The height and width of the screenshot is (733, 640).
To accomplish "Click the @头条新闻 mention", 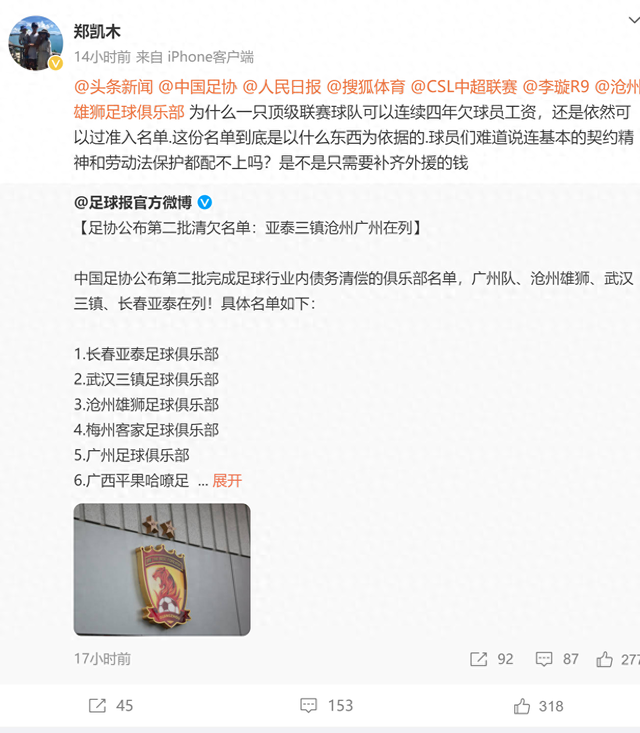I will point(114,87).
